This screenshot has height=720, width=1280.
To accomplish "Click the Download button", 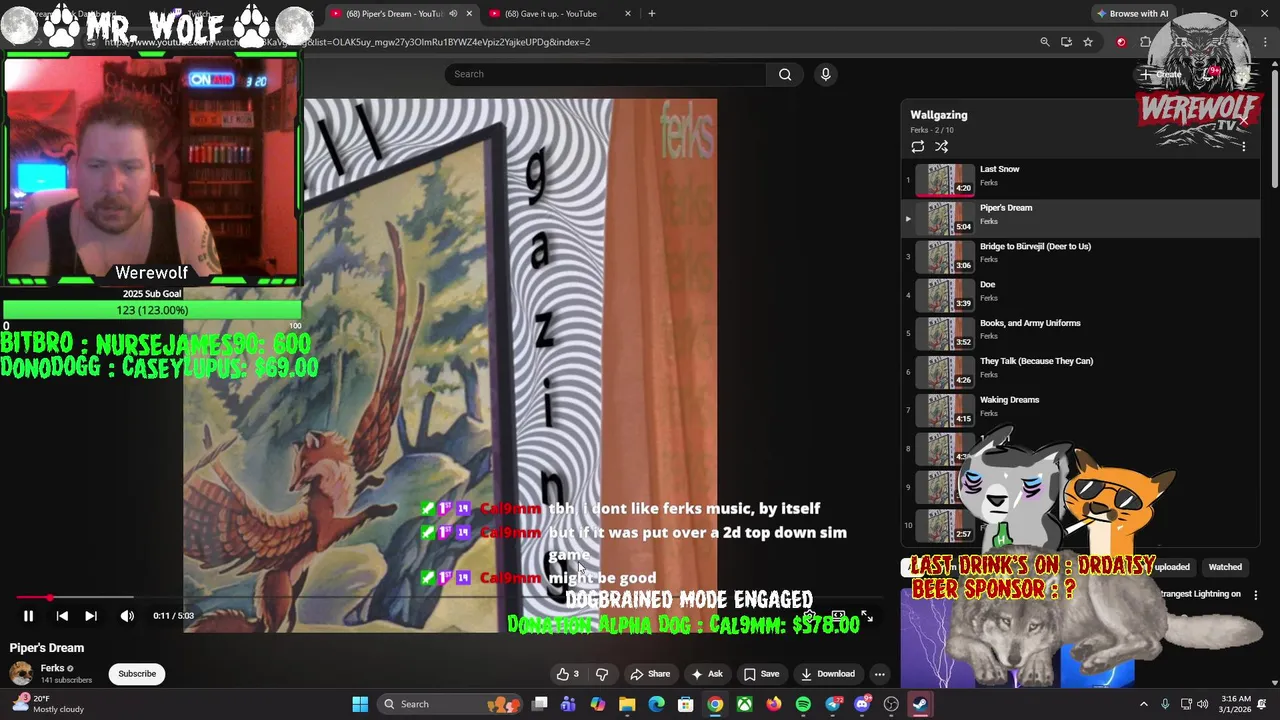I will click(x=828, y=674).
